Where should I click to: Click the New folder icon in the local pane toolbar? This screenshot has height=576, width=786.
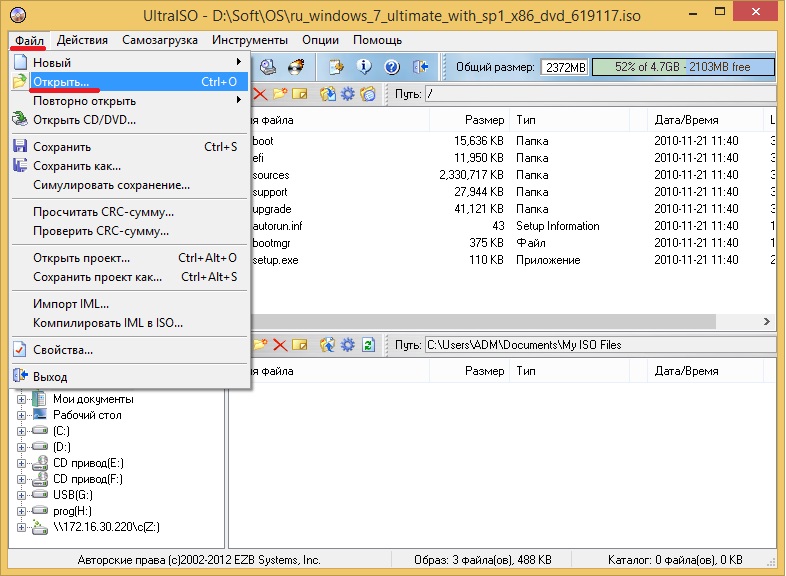coord(260,345)
